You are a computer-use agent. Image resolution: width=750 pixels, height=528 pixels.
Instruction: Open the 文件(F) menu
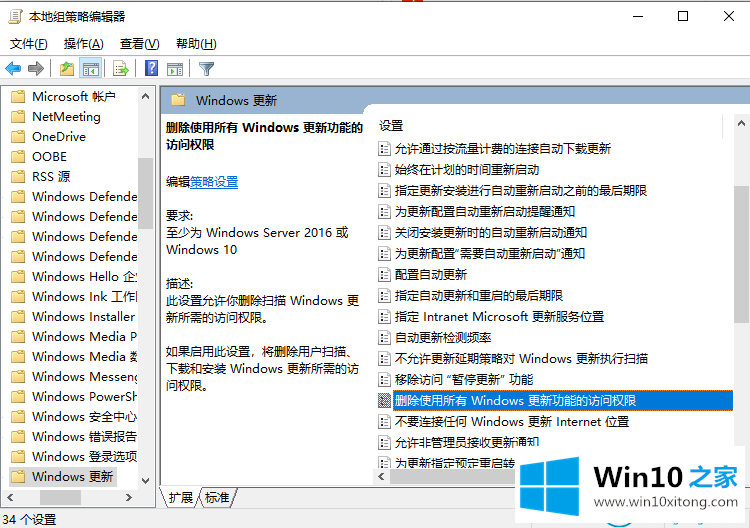coord(29,44)
